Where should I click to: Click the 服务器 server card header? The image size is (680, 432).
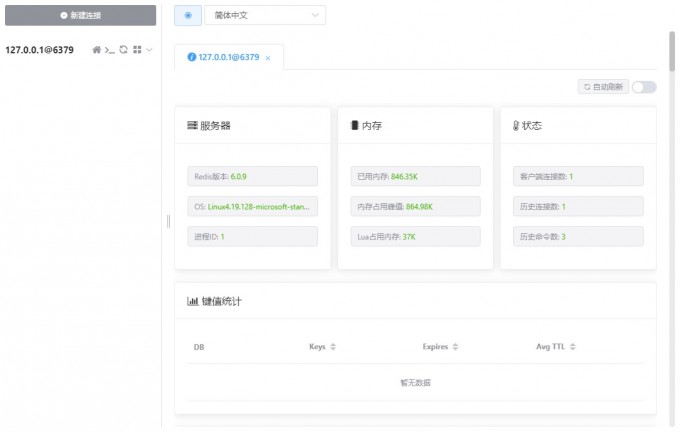pos(252,125)
